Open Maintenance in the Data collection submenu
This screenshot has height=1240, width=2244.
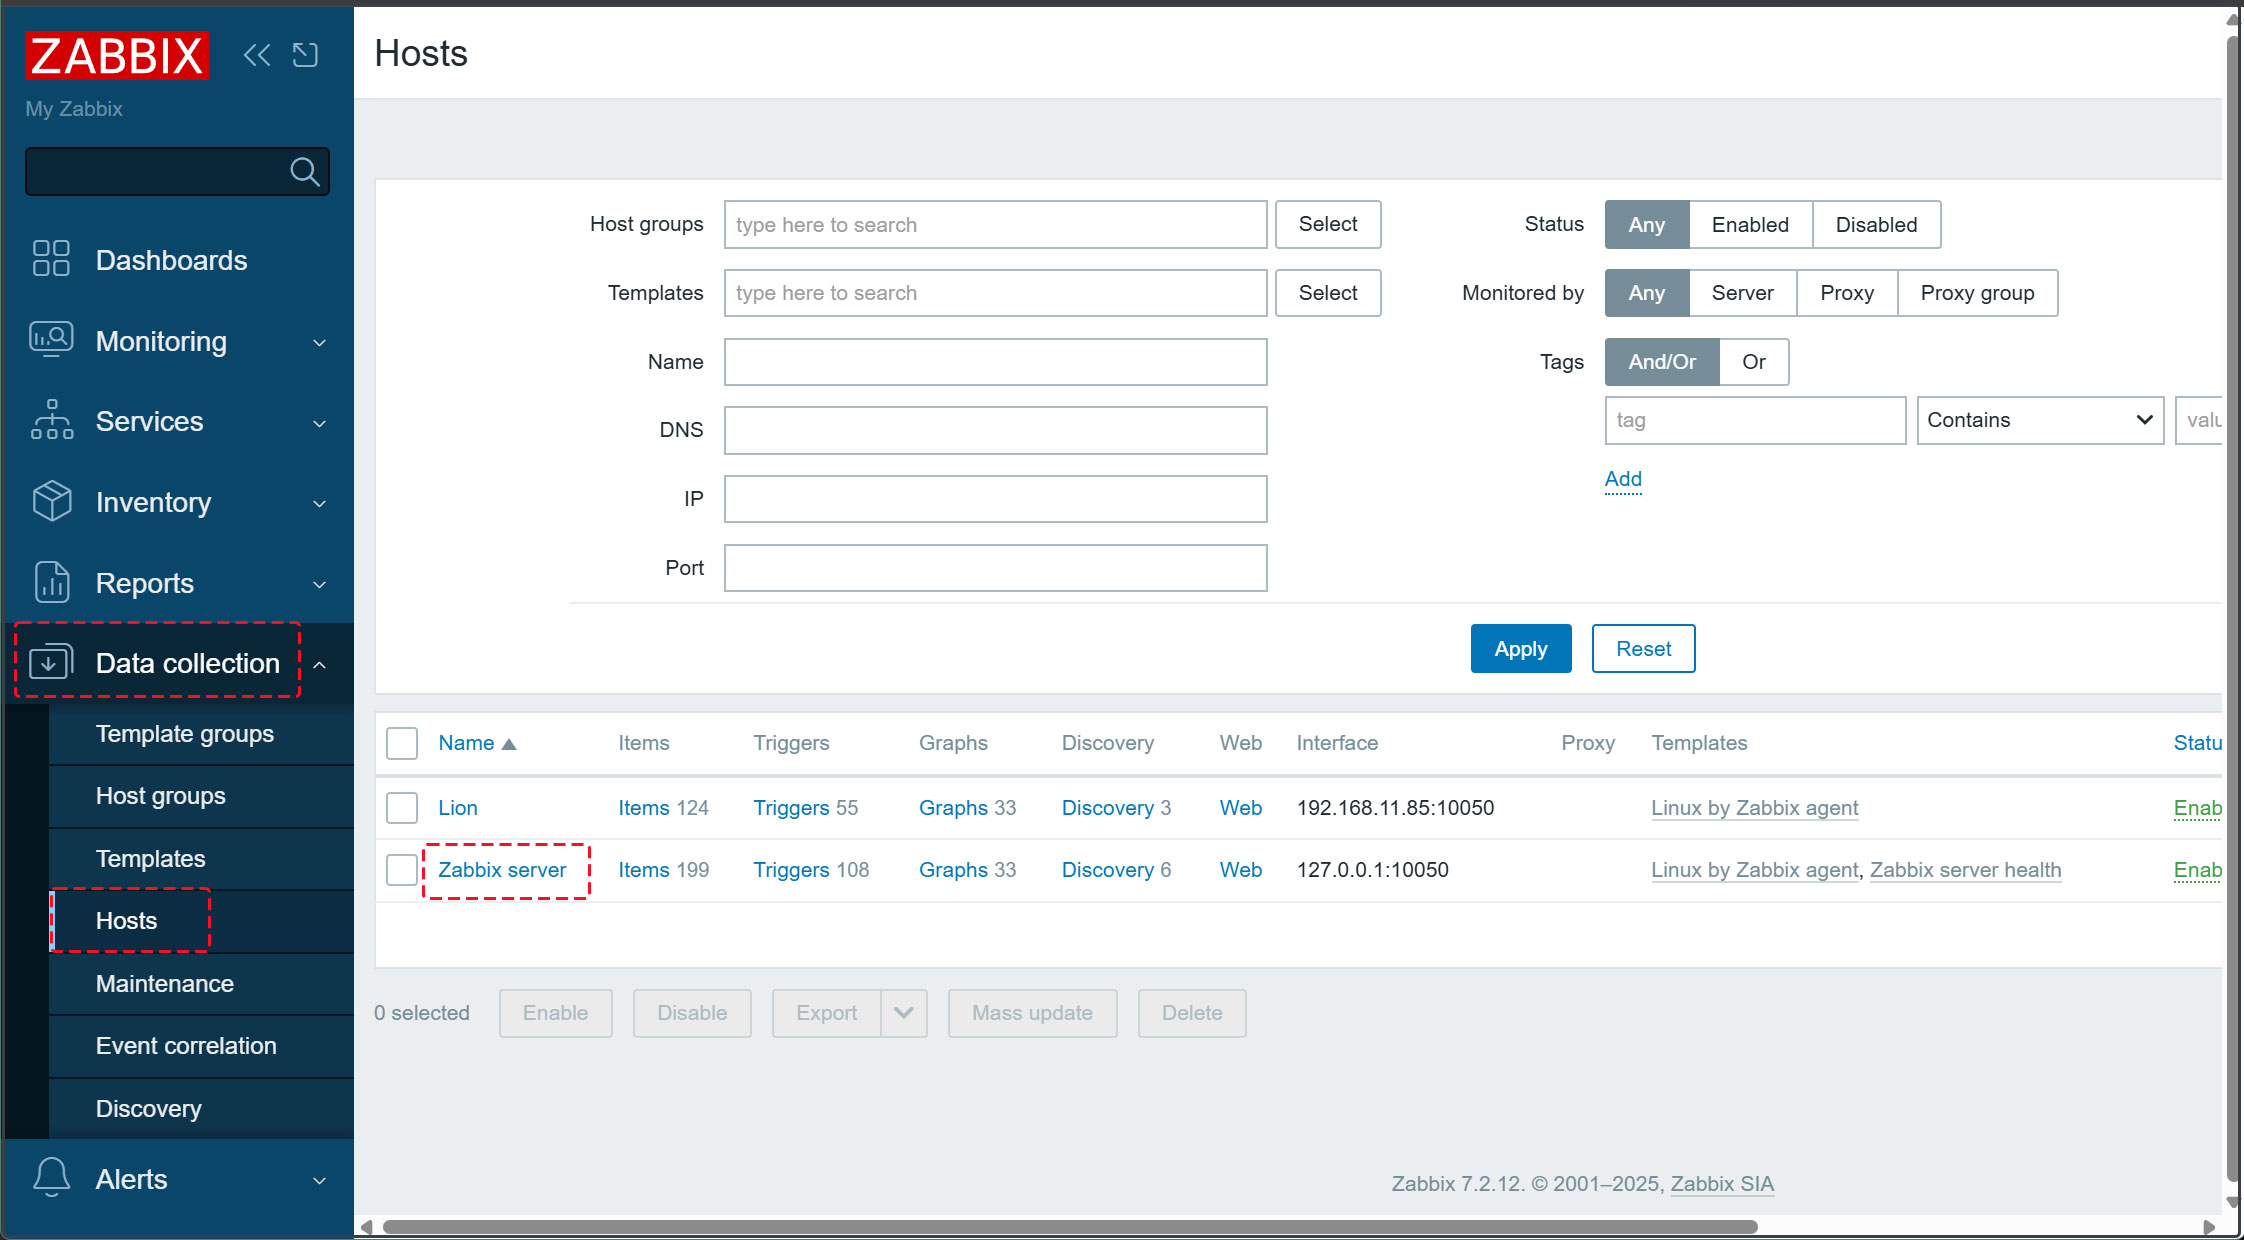point(165,984)
